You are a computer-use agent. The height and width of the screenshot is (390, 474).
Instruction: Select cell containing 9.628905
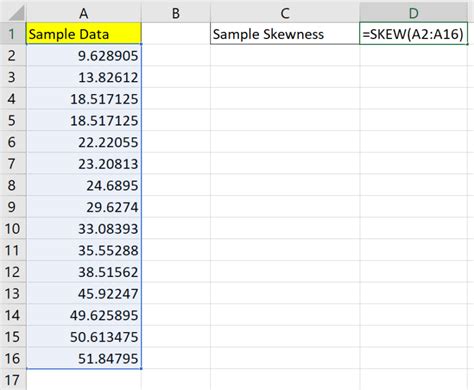[84, 55]
